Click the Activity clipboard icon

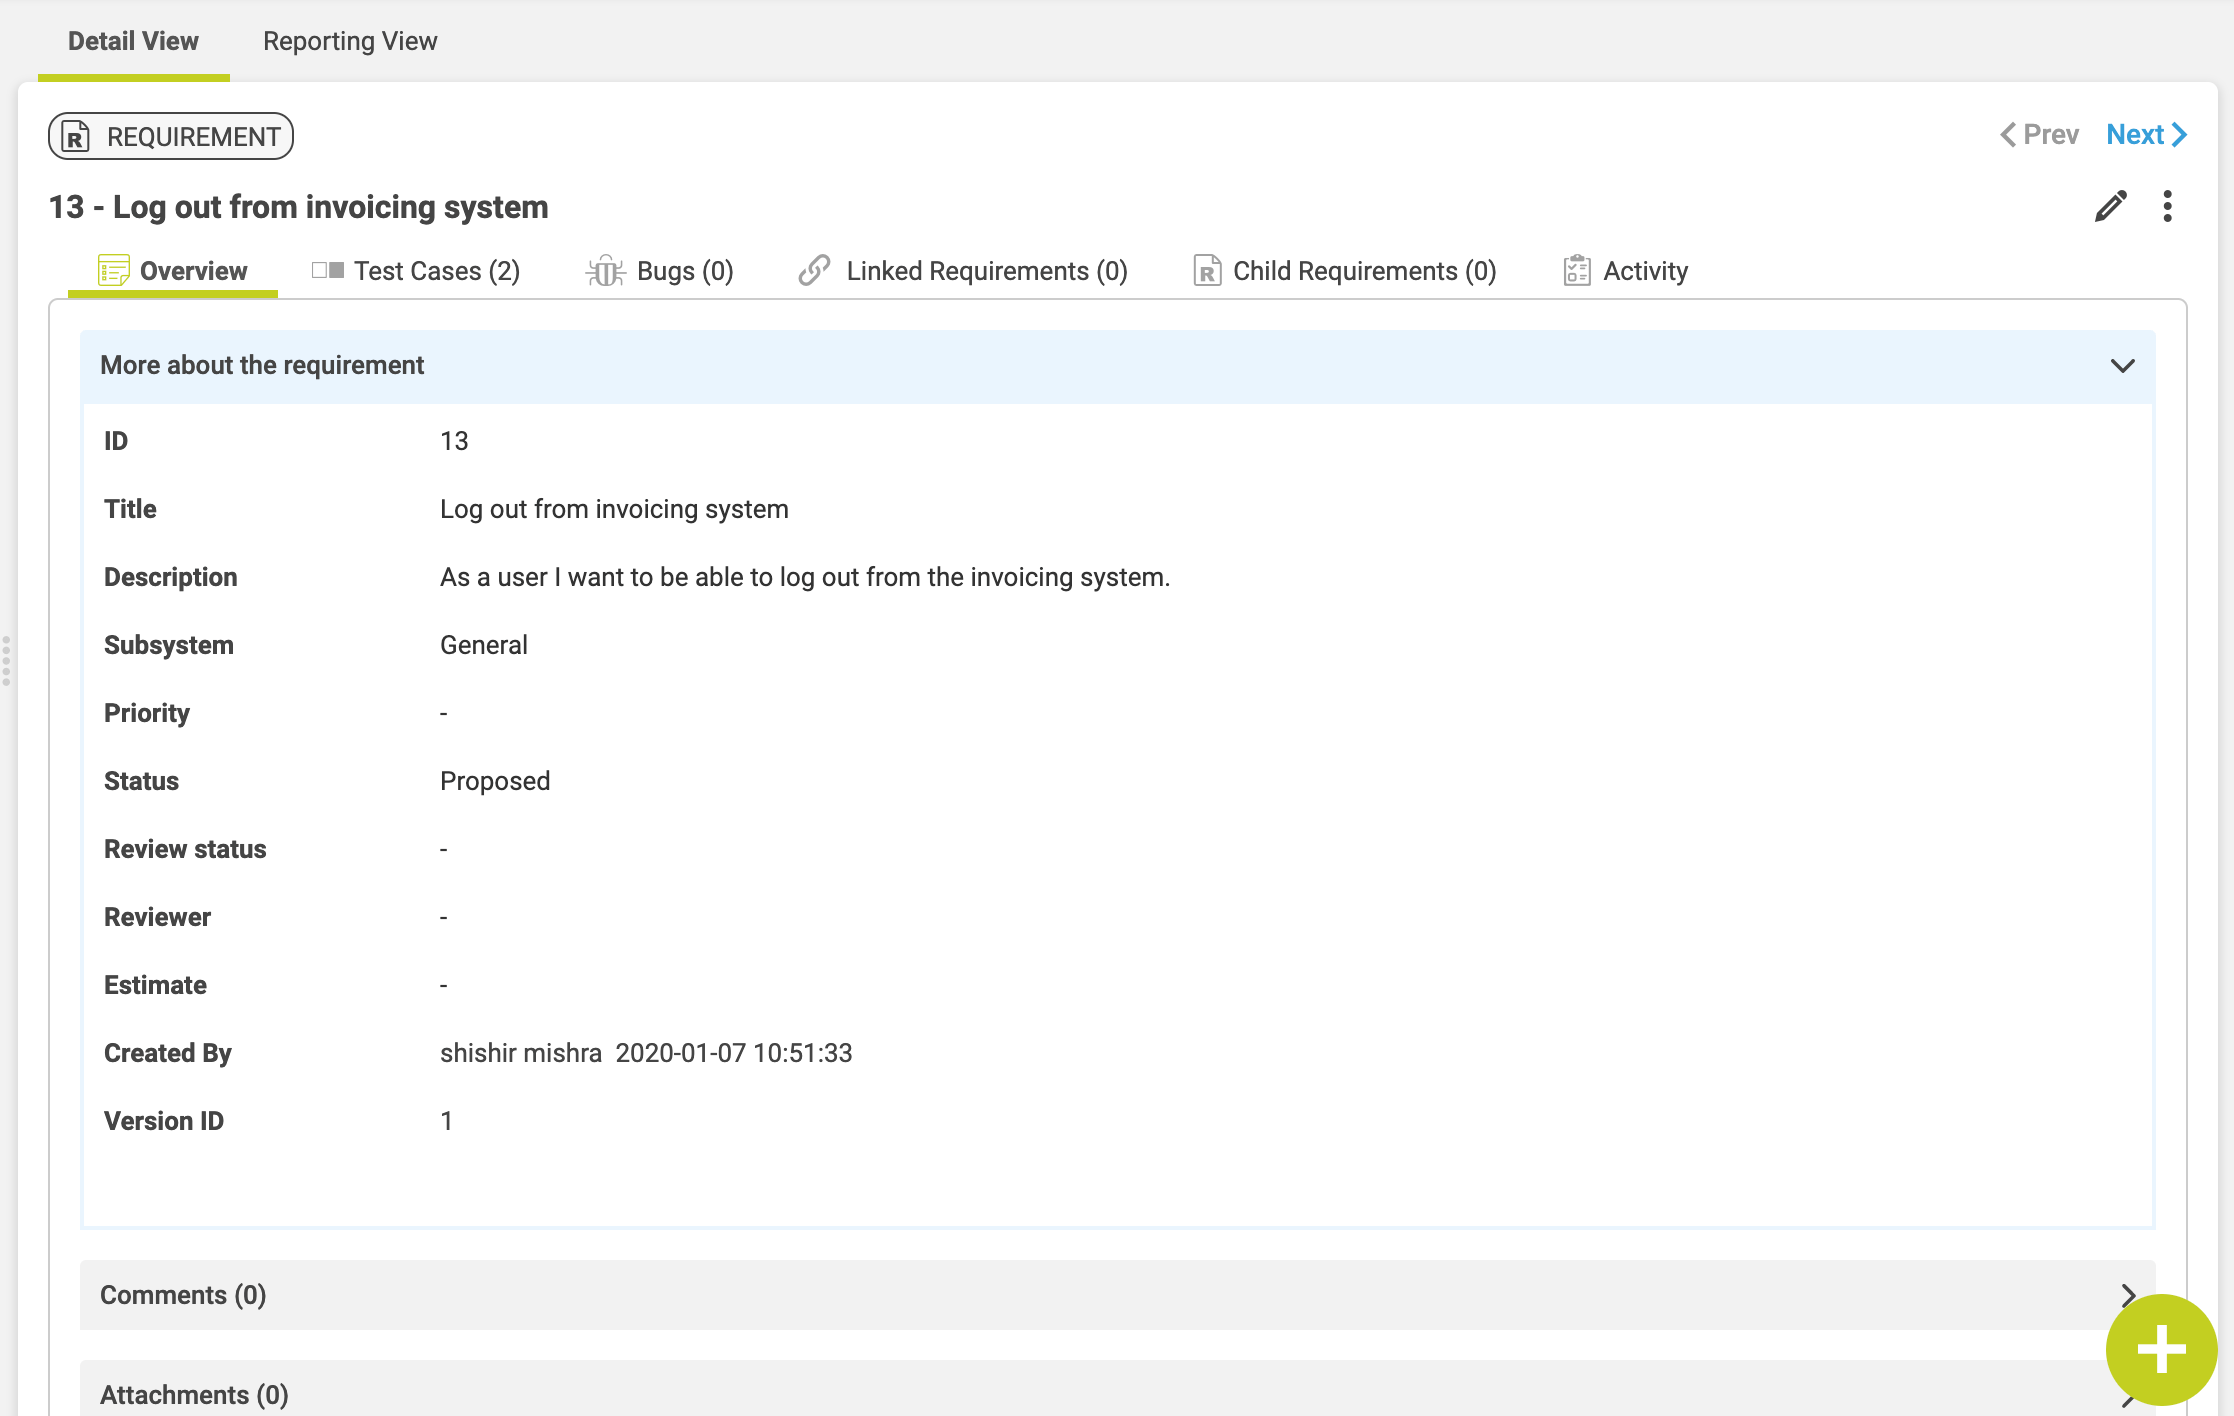pos(1576,270)
